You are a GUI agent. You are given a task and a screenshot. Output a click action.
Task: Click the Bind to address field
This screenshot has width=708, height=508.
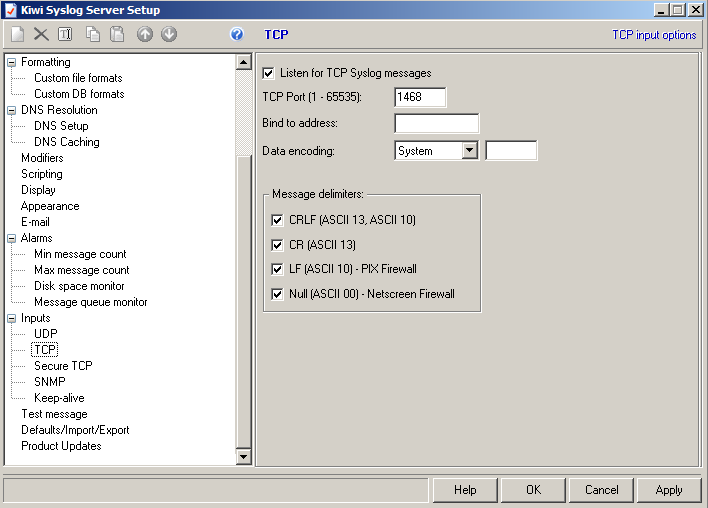(x=437, y=123)
